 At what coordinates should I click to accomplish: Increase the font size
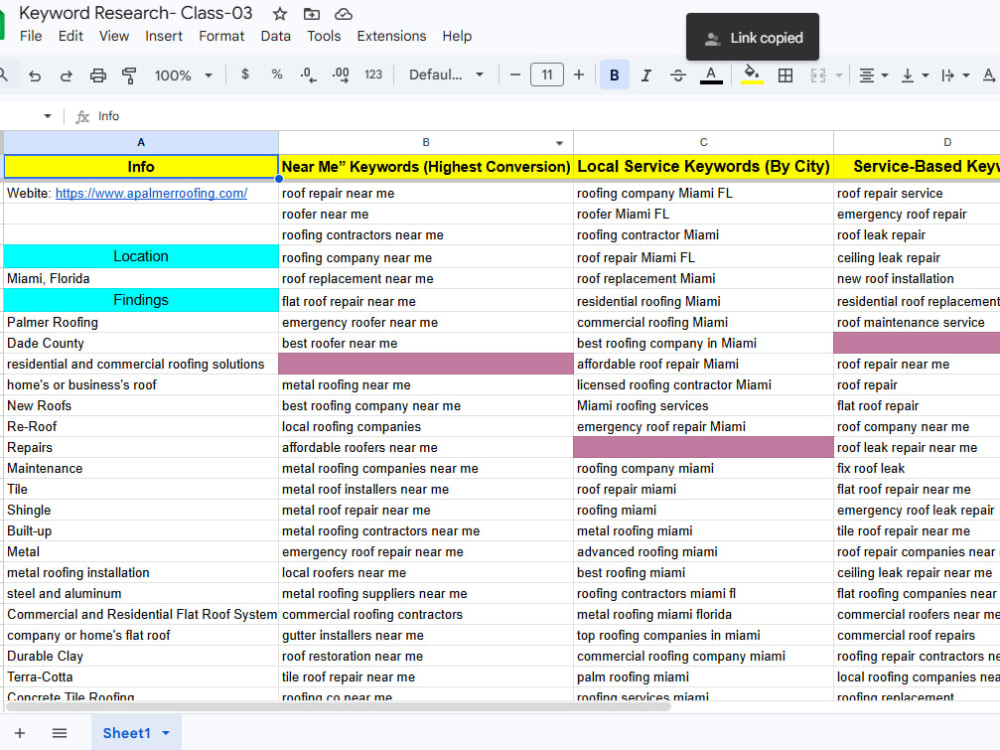(578, 75)
